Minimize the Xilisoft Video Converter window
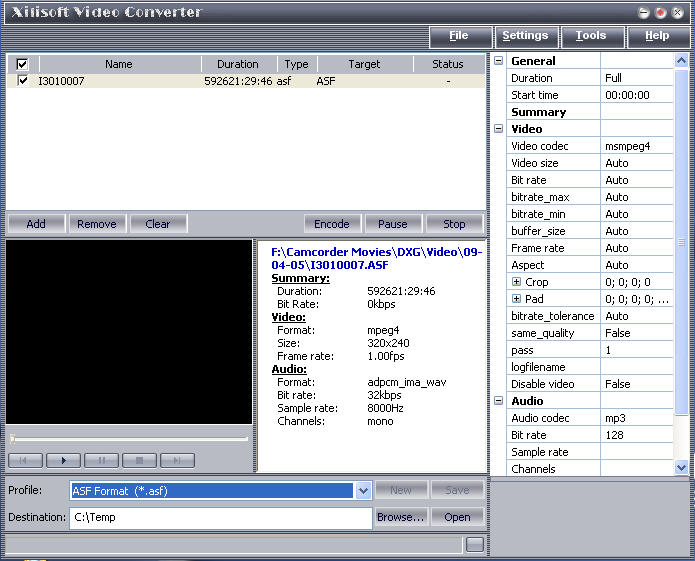This screenshot has height=561, width=695. click(x=644, y=13)
